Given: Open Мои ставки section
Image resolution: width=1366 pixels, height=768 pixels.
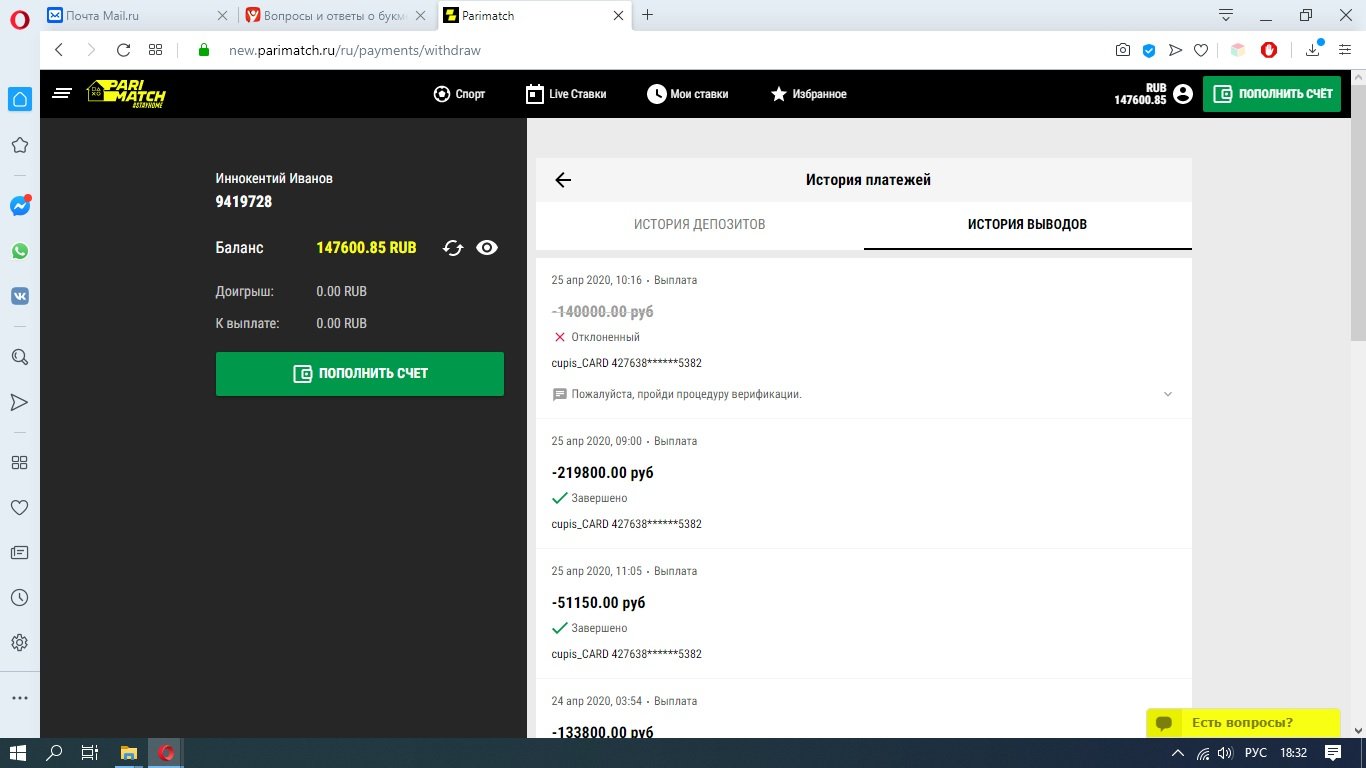Looking at the screenshot, I should click(x=687, y=94).
